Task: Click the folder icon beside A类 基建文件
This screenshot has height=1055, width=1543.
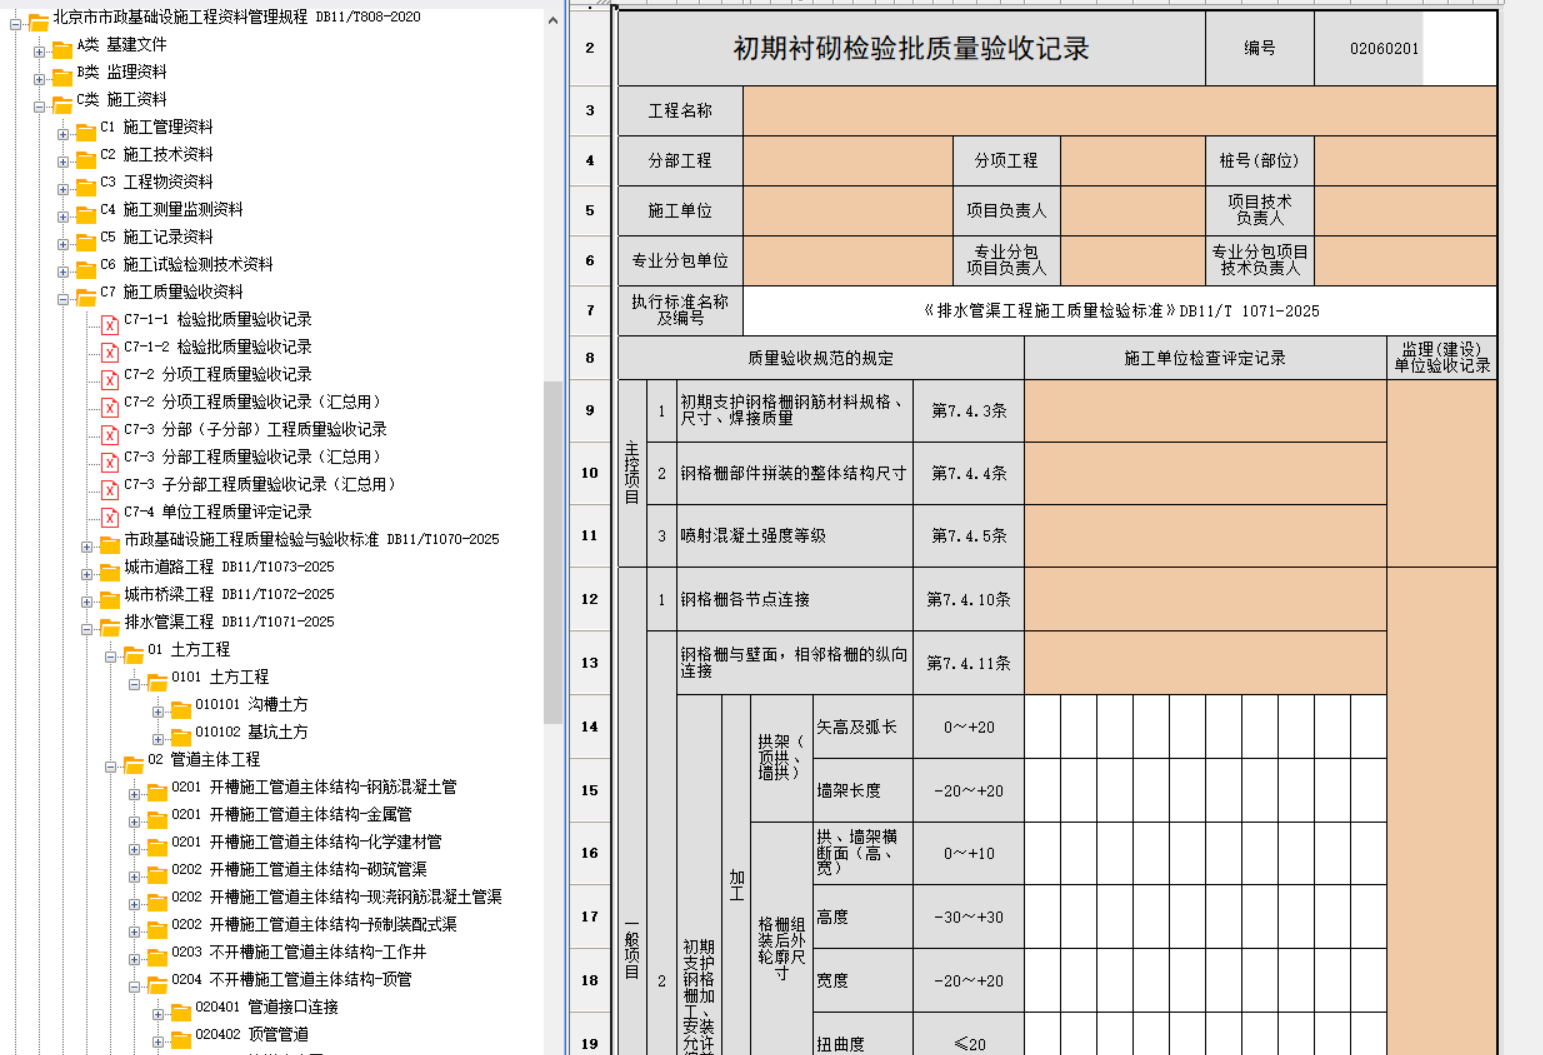Action: pos(62,48)
